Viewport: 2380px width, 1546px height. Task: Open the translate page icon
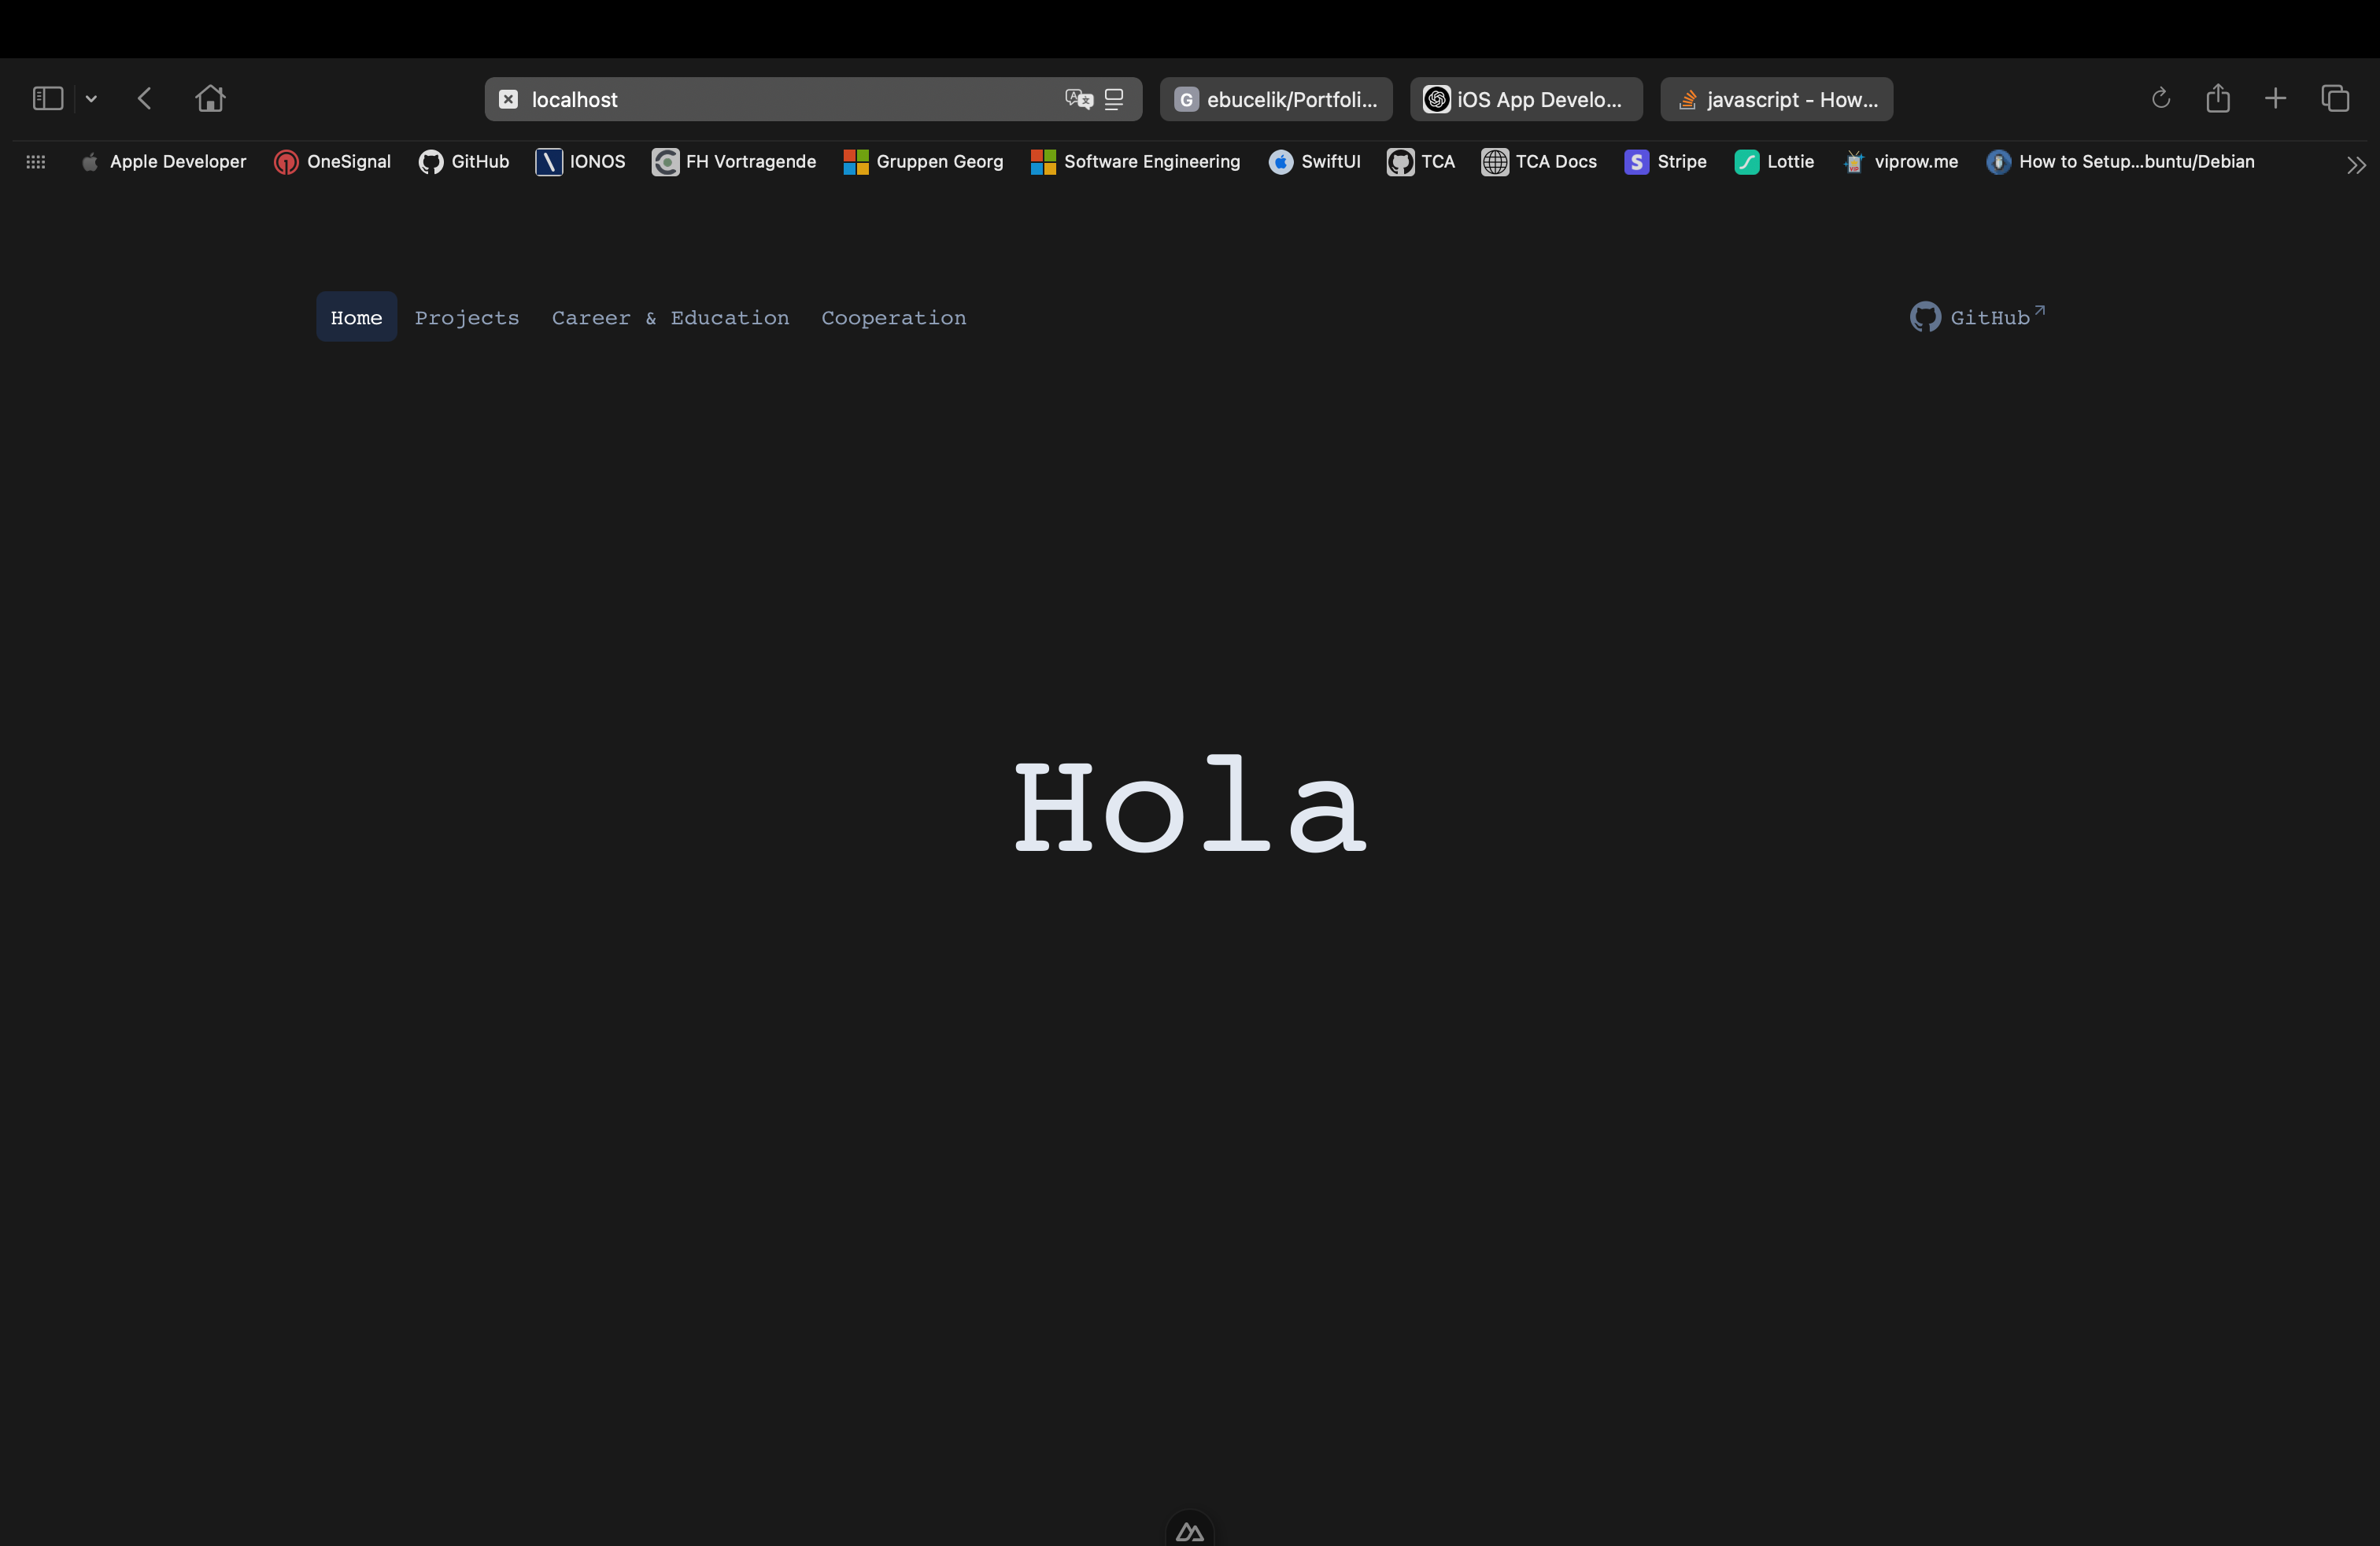(1079, 99)
